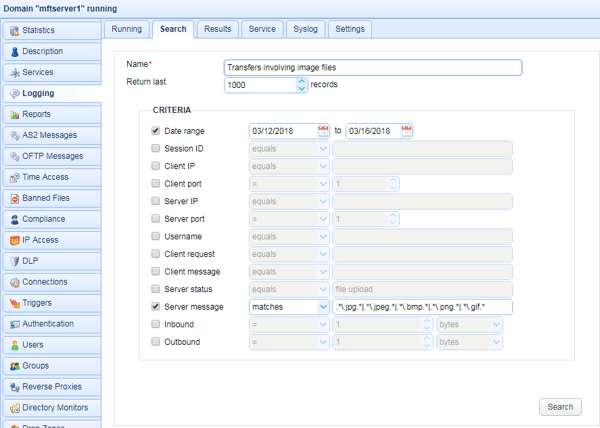Screen dimensions: 600x428
Task: Open the end date calendar picker
Action: [406, 131]
